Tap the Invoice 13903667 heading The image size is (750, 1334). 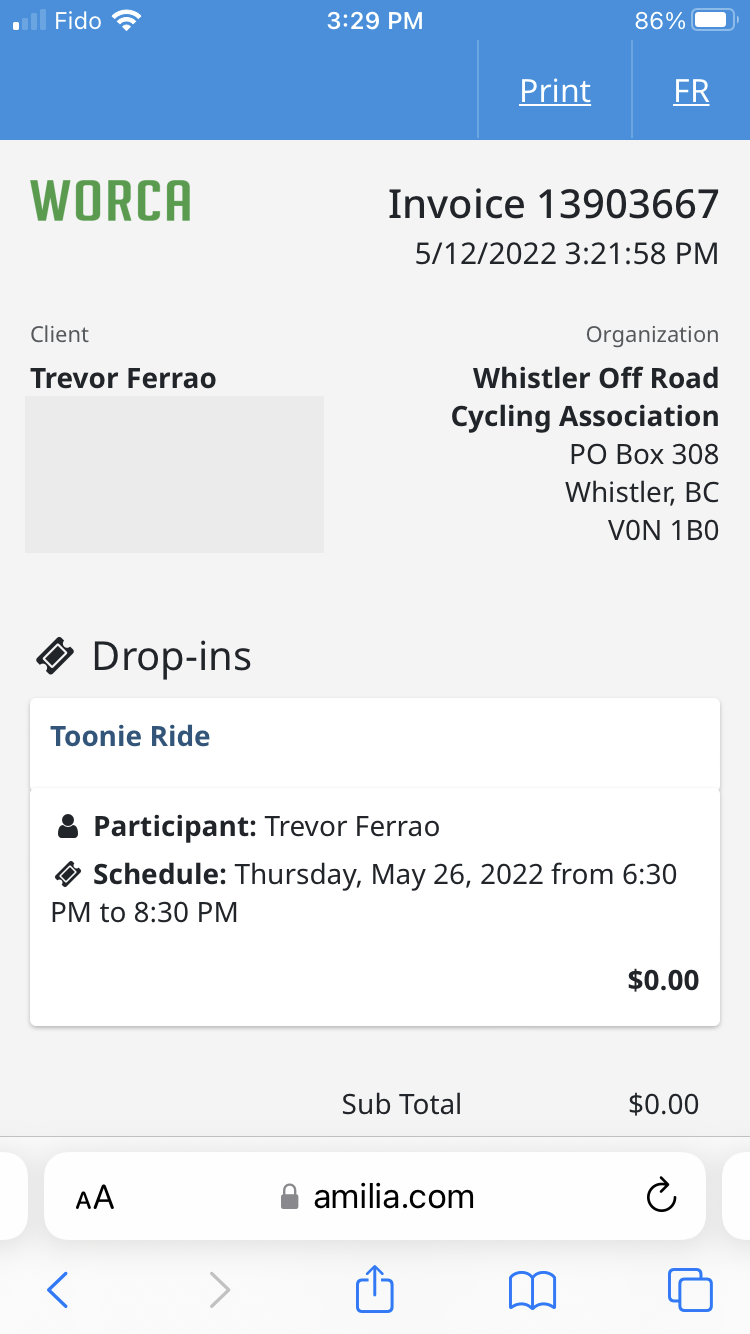pos(553,204)
